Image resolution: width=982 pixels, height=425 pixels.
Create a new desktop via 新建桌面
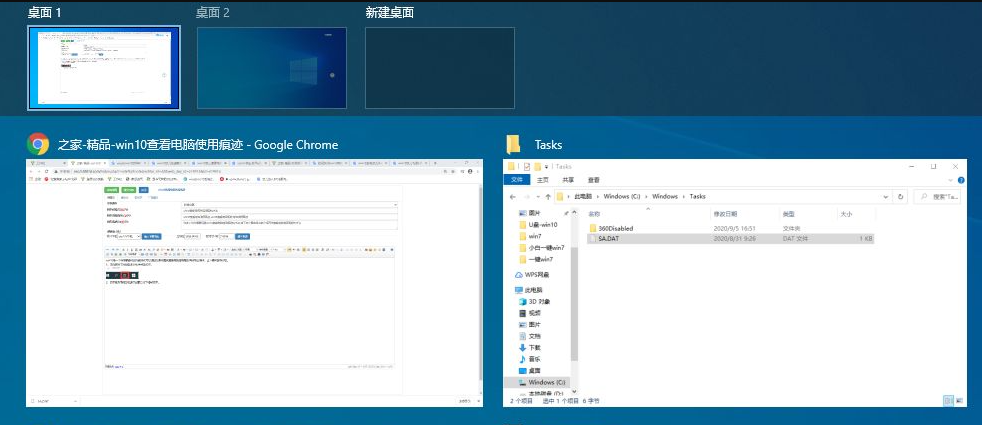point(439,68)
